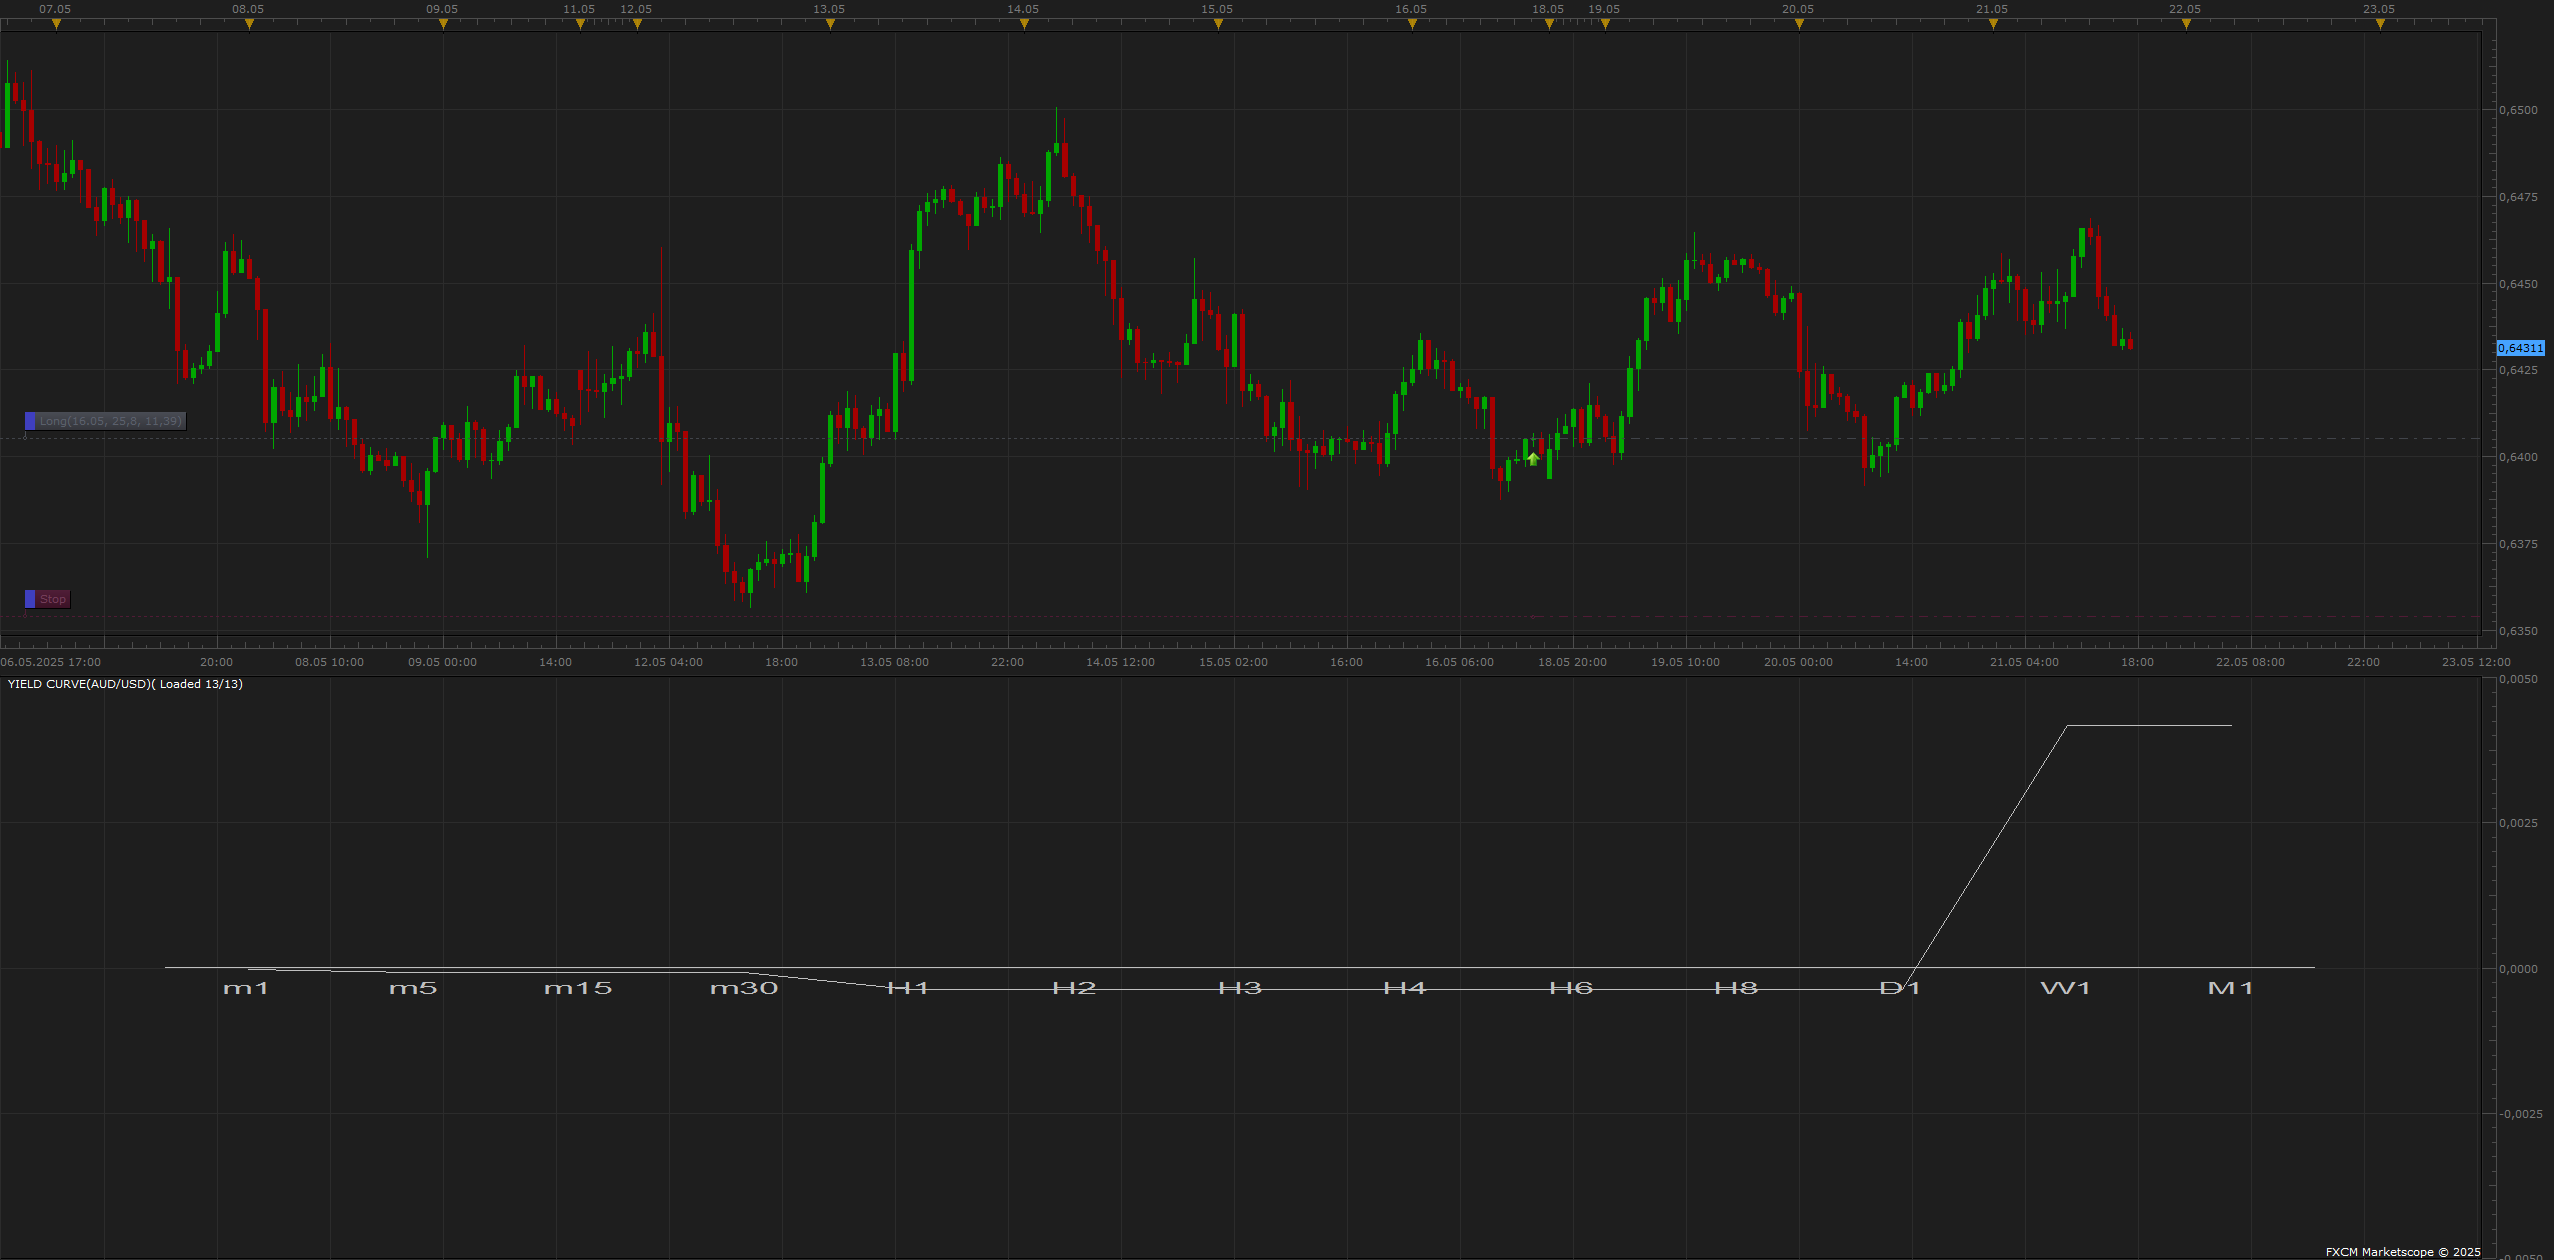This screenshot has height=1260, width=2554.
Task: Click the 23.05 12:00 time axis label
Action: pyautogui.click(x=2477, y=662)
